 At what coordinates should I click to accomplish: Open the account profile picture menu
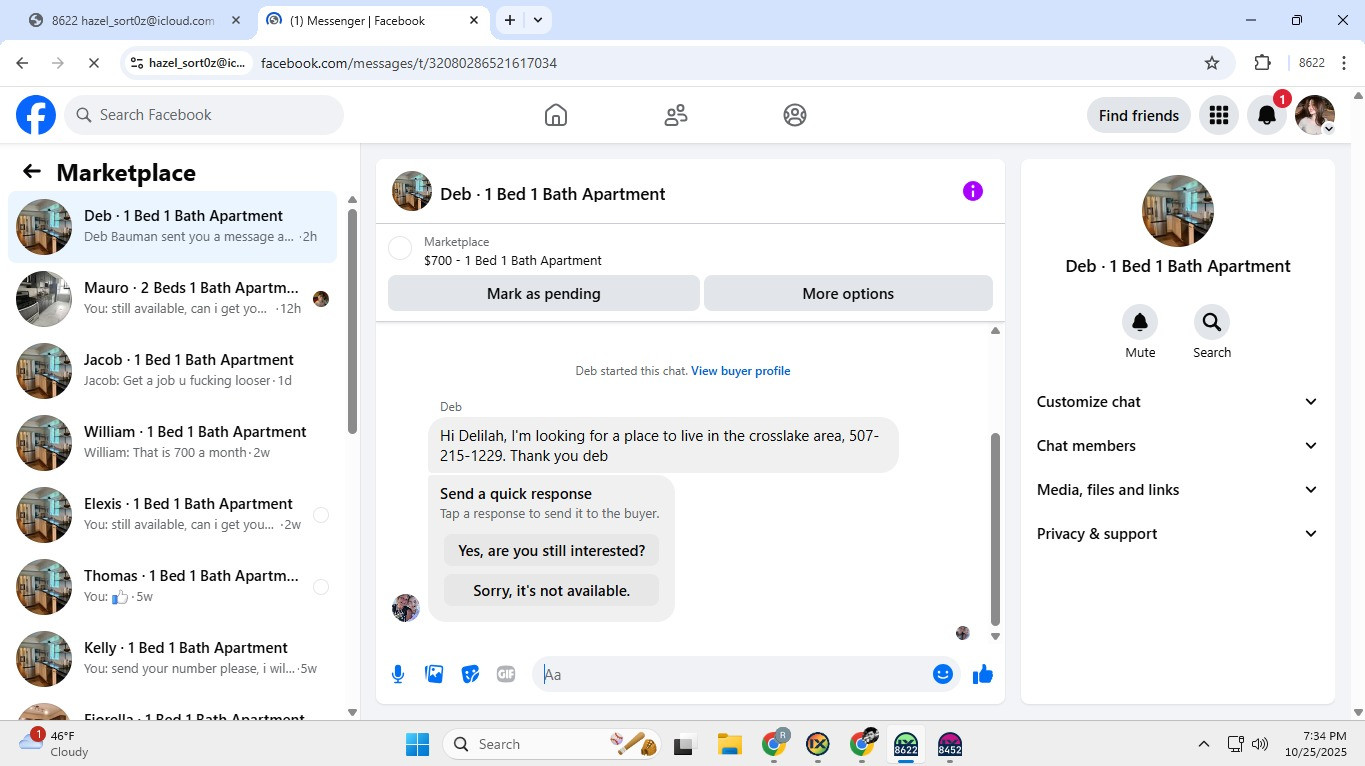click(x=1315, y=115)
